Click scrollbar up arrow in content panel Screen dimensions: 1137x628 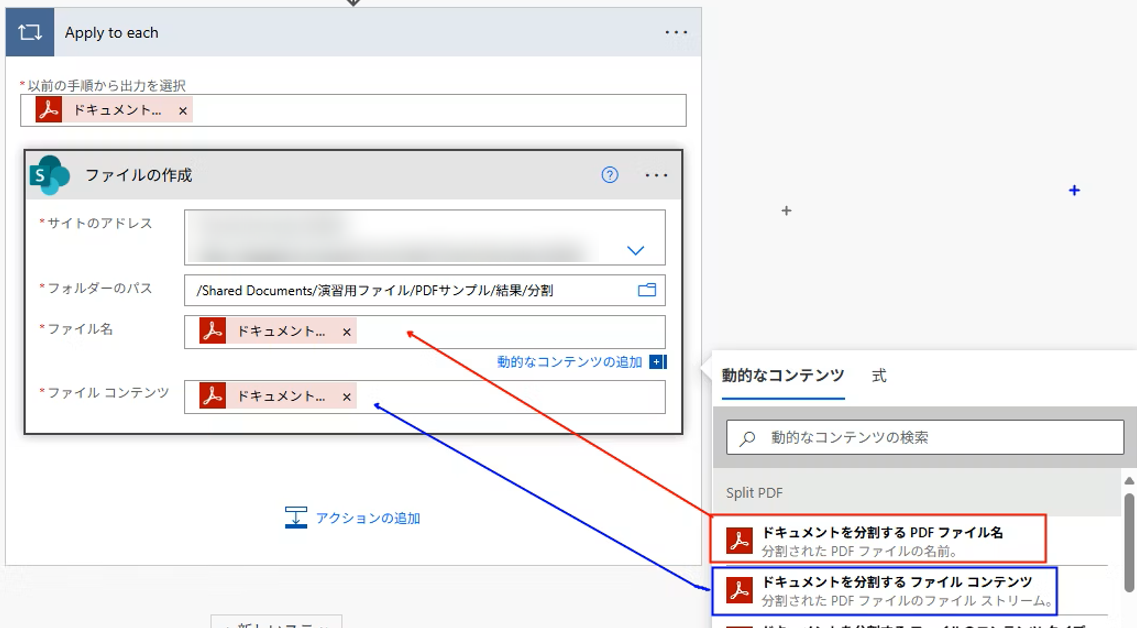click(x=1129, y=481)
